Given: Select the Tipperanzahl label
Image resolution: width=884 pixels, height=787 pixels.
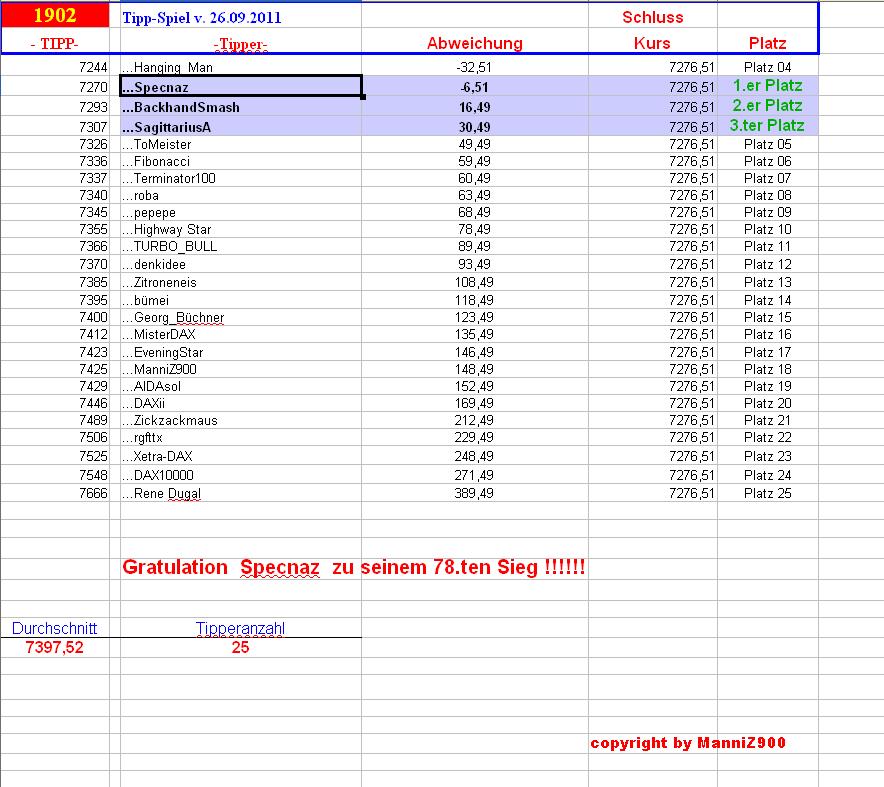Looking at the screenshot, I should (240, 629).
